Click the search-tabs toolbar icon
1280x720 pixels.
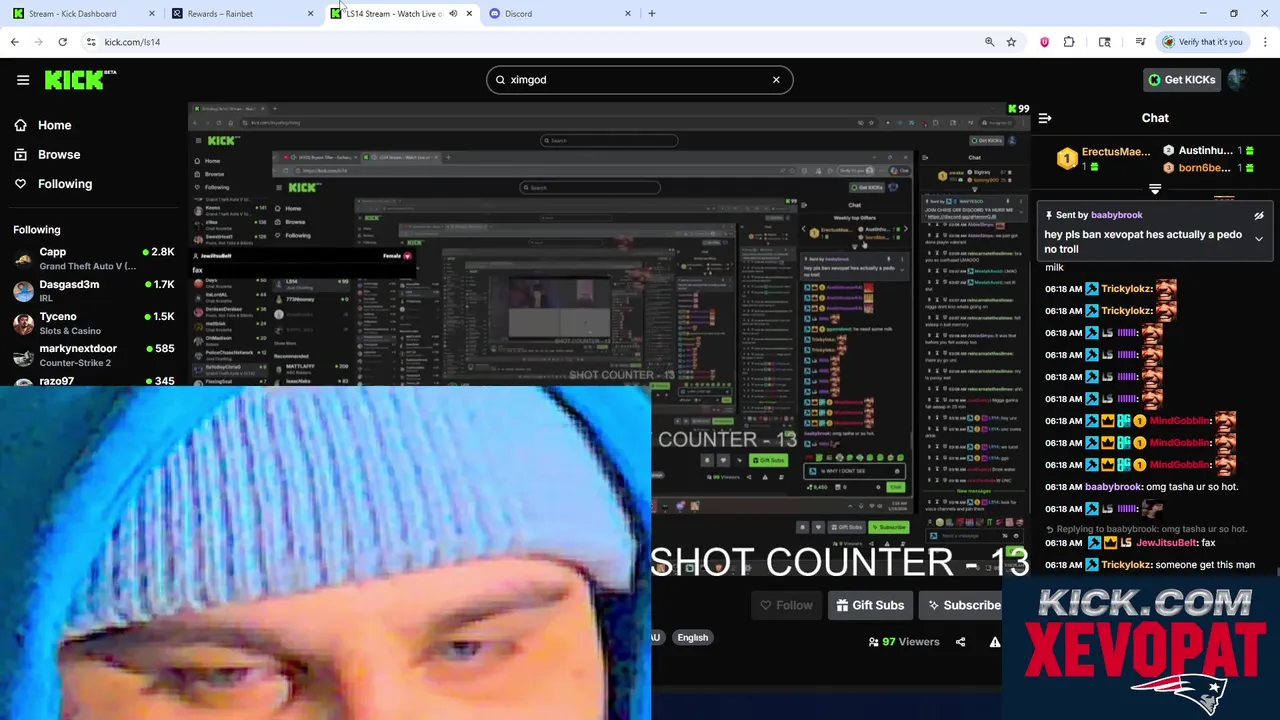coord(1104,42)
